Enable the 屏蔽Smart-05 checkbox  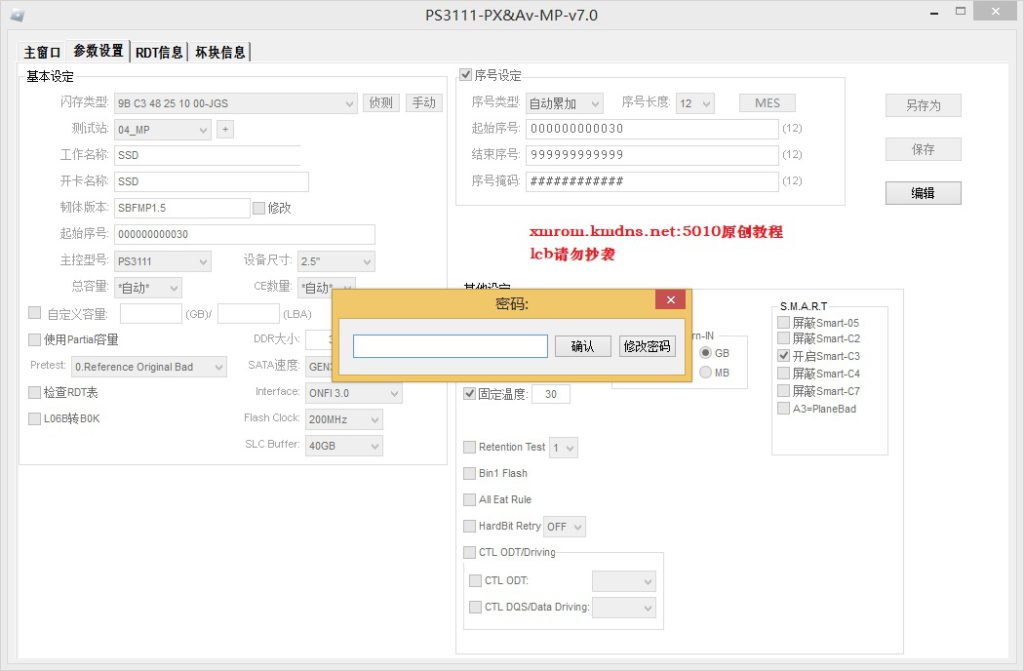784,323
